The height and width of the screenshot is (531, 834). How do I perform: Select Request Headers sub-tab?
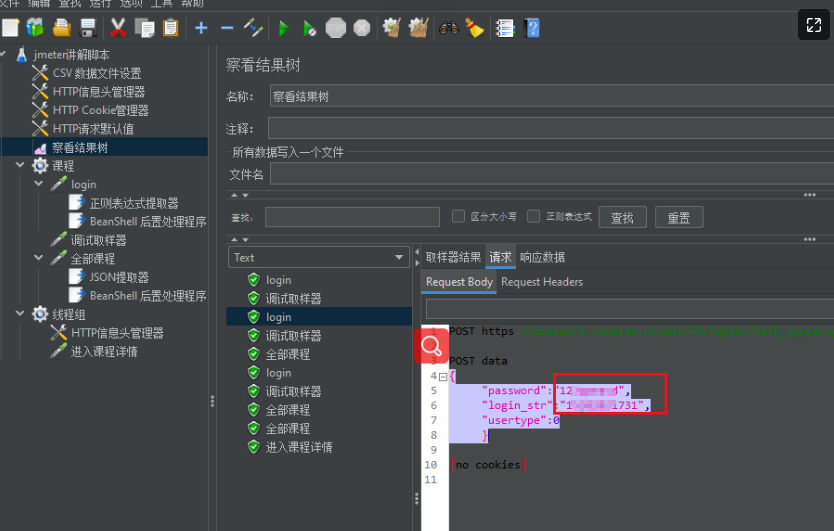542,282
